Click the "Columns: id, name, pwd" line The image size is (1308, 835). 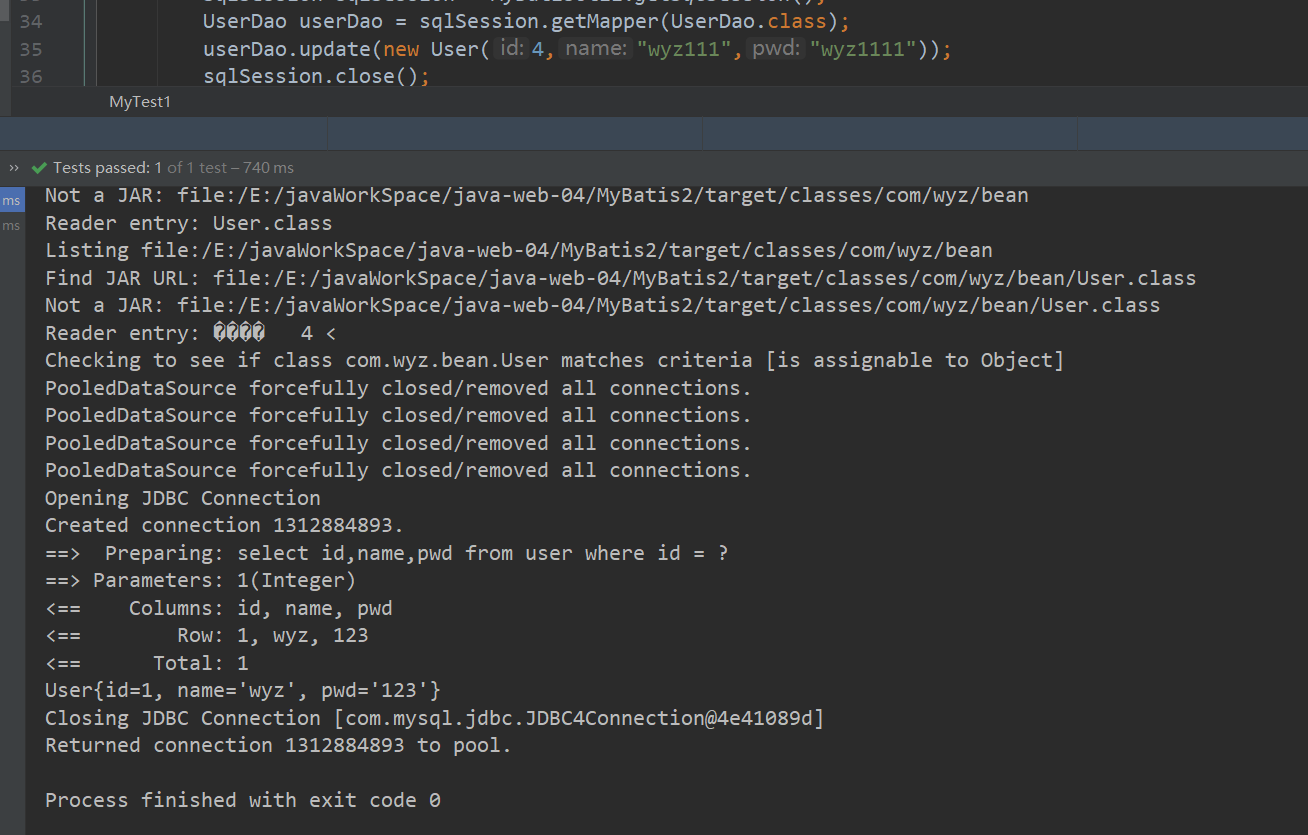point(219,608)
